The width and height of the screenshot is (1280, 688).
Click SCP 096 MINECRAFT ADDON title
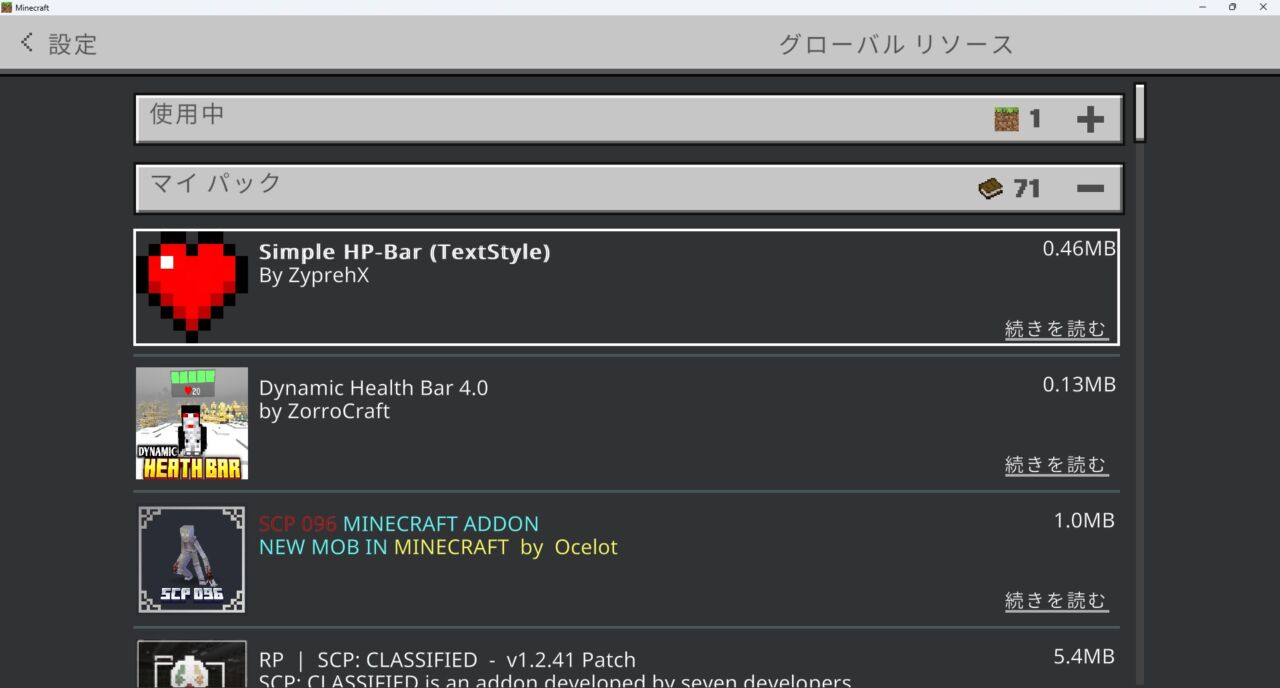[399, 524]
